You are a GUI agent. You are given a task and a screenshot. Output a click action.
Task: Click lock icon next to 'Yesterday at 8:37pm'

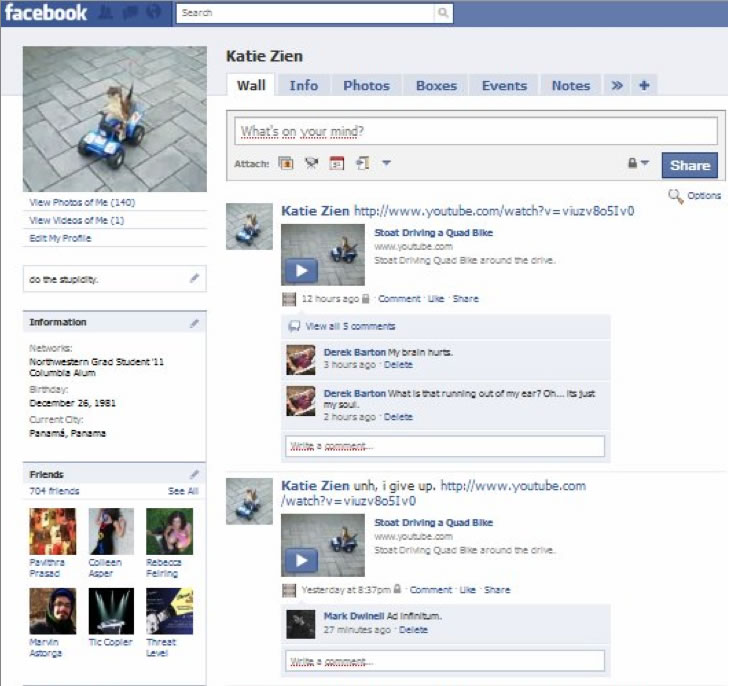(397, 589)
